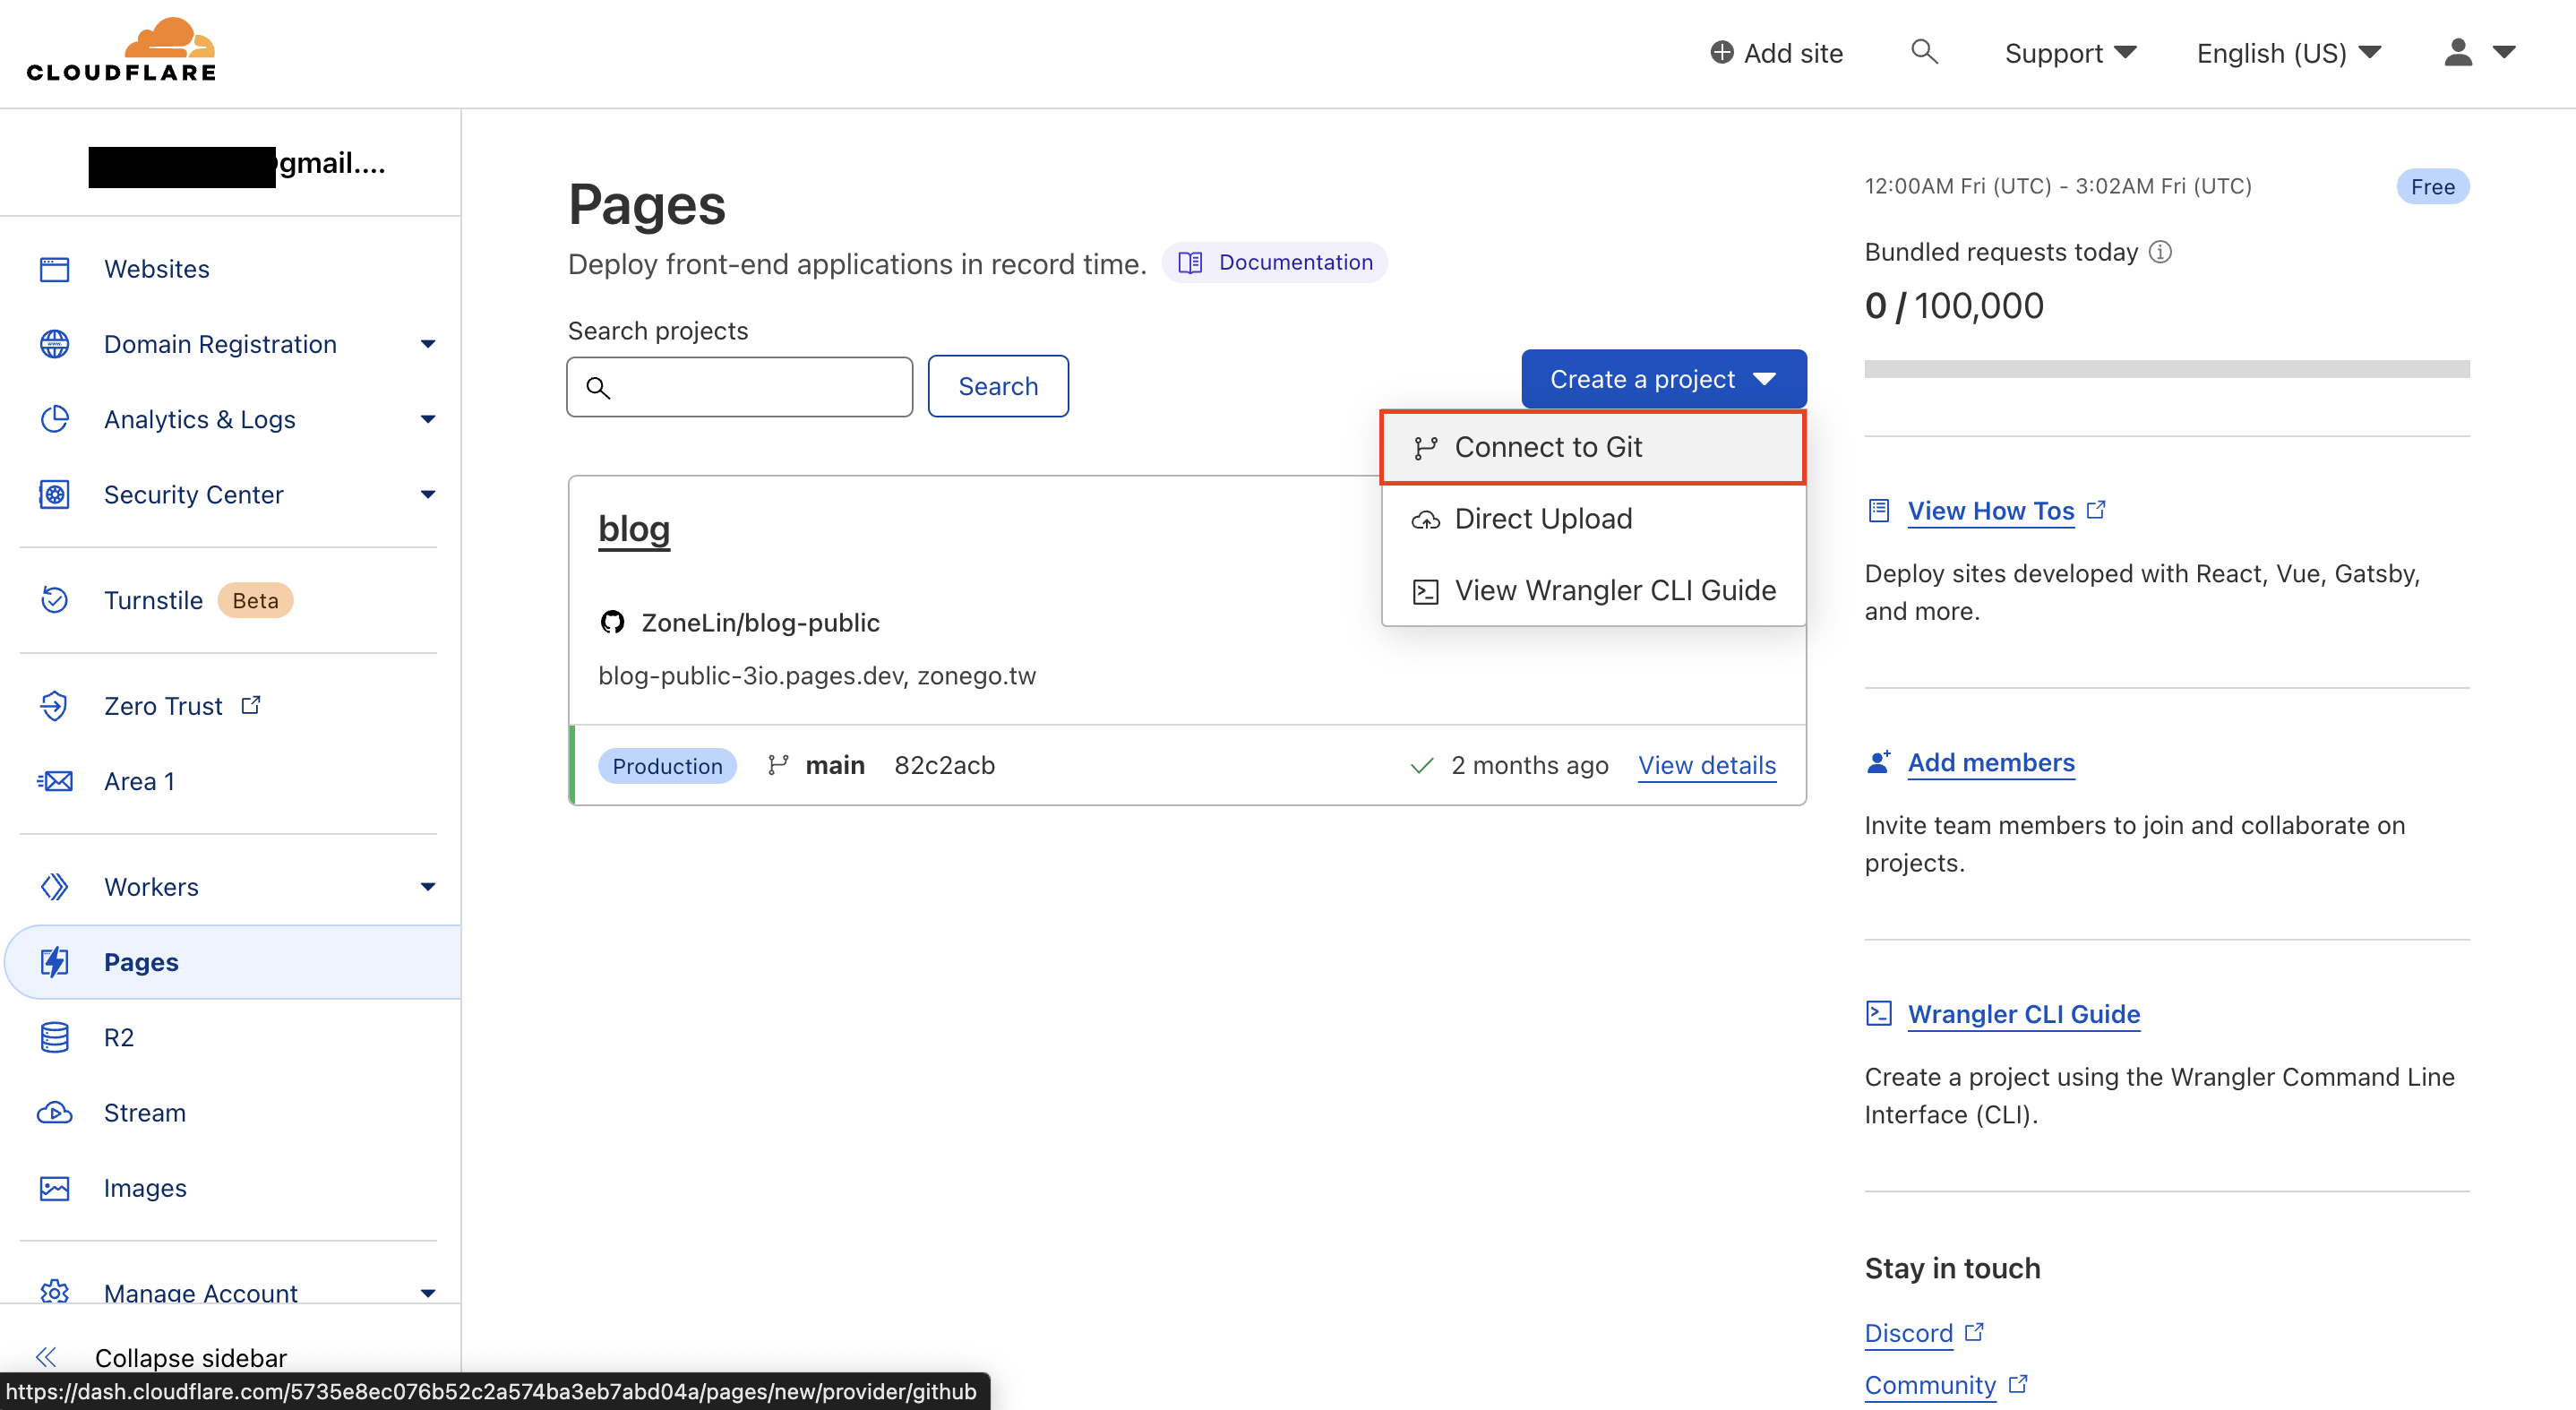2576x1410 pixels.
Task: Click the Zero Trust icon in sidebar
Action: pos(54,706)
